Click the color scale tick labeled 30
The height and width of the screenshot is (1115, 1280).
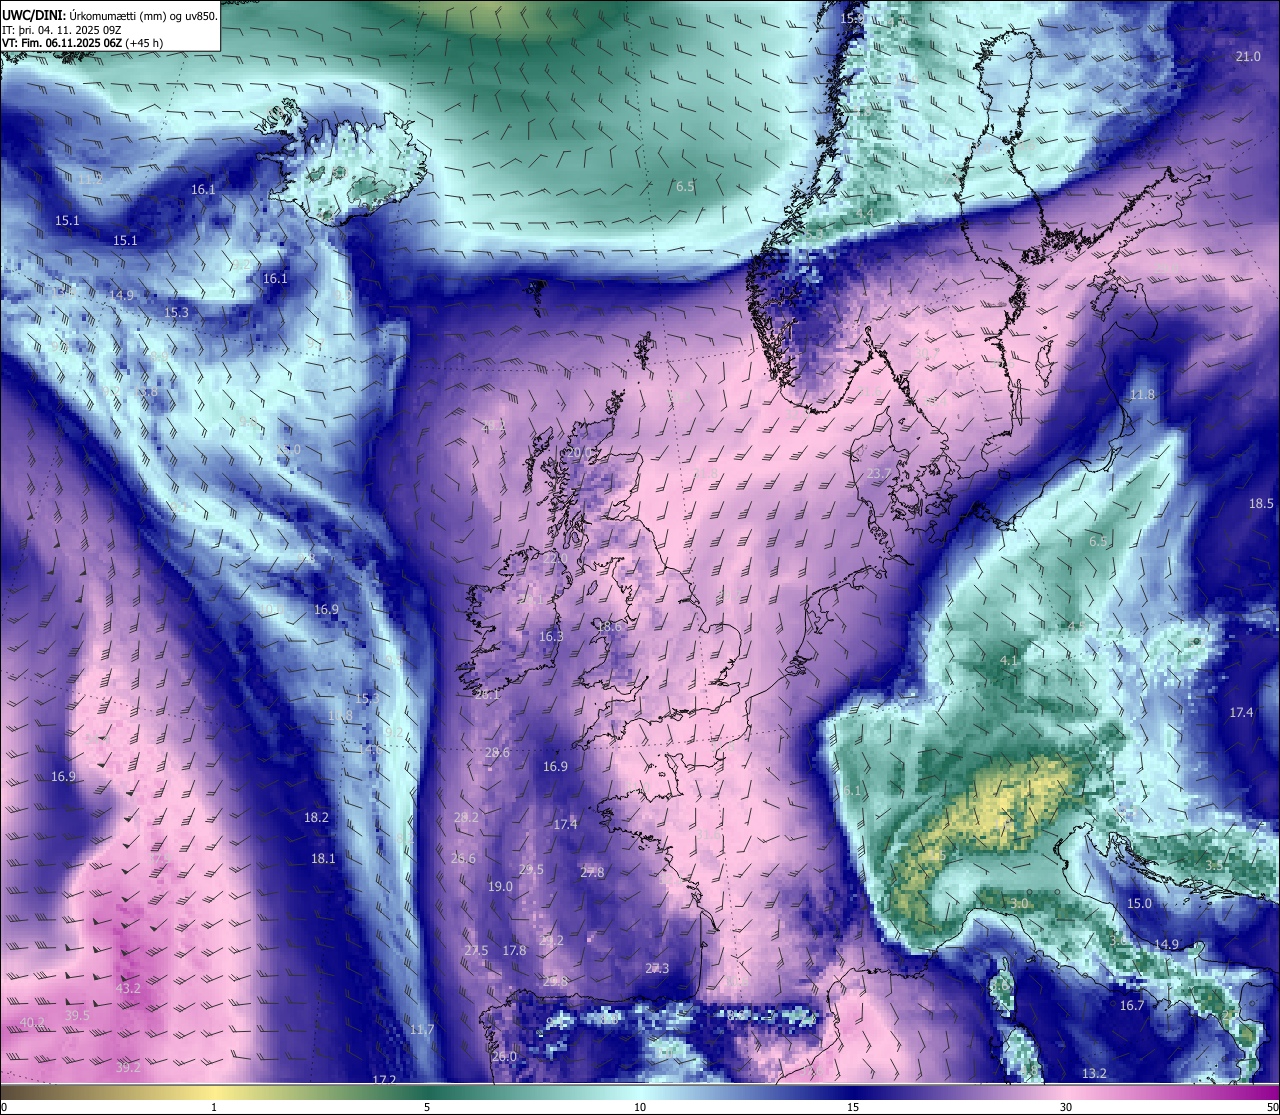pyautogui.click(x=1066, y=1107)
